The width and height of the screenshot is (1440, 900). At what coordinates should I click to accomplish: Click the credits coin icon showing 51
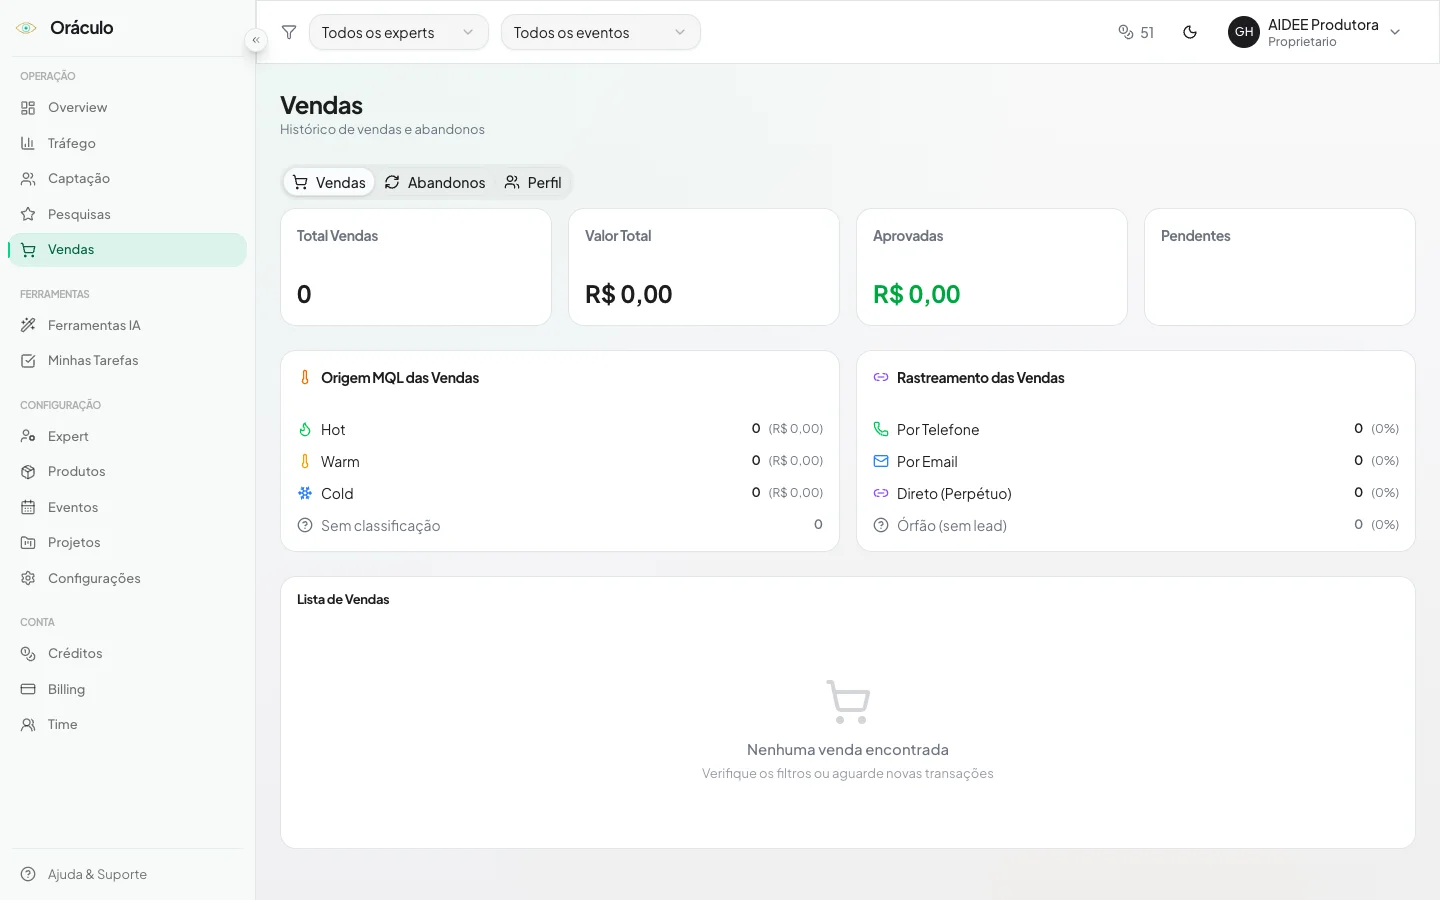tap(1126, 32)
